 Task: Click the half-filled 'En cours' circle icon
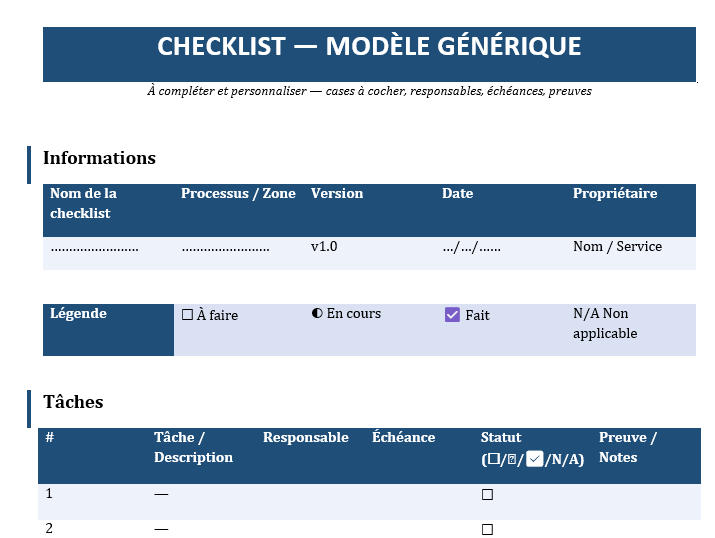(x=317, y=314)
